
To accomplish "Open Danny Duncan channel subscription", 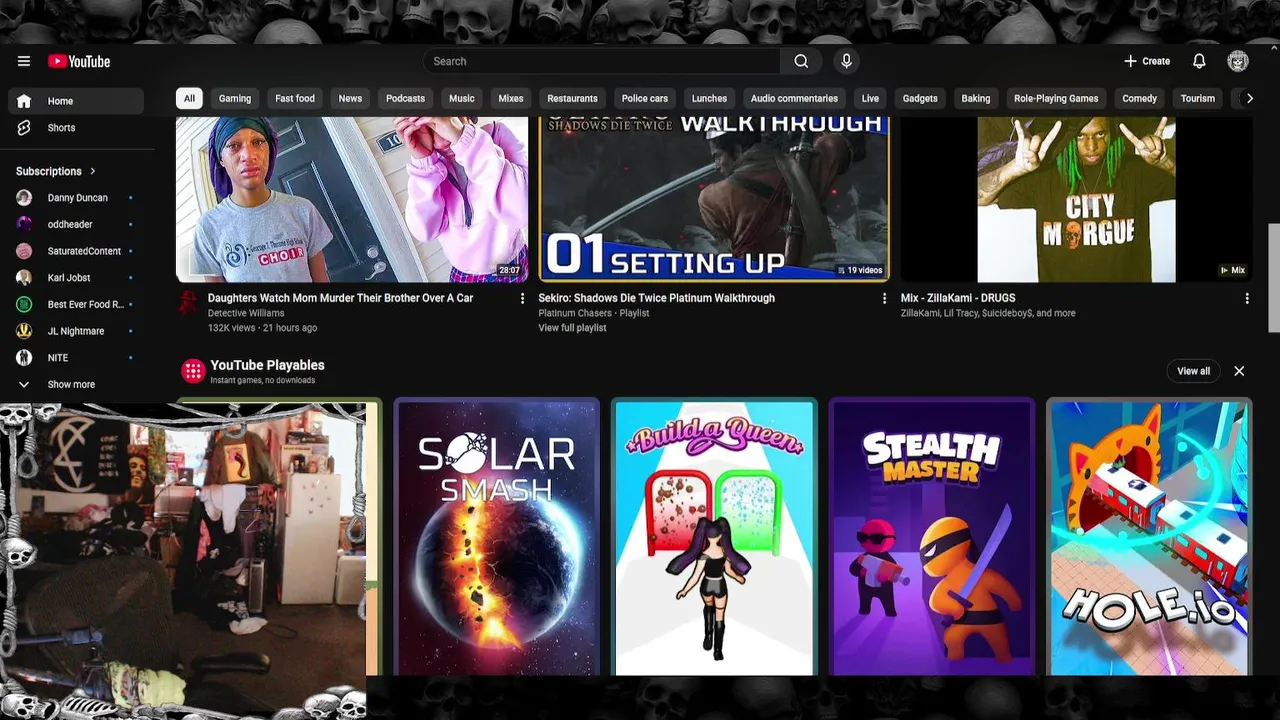I will pos(77,198).
